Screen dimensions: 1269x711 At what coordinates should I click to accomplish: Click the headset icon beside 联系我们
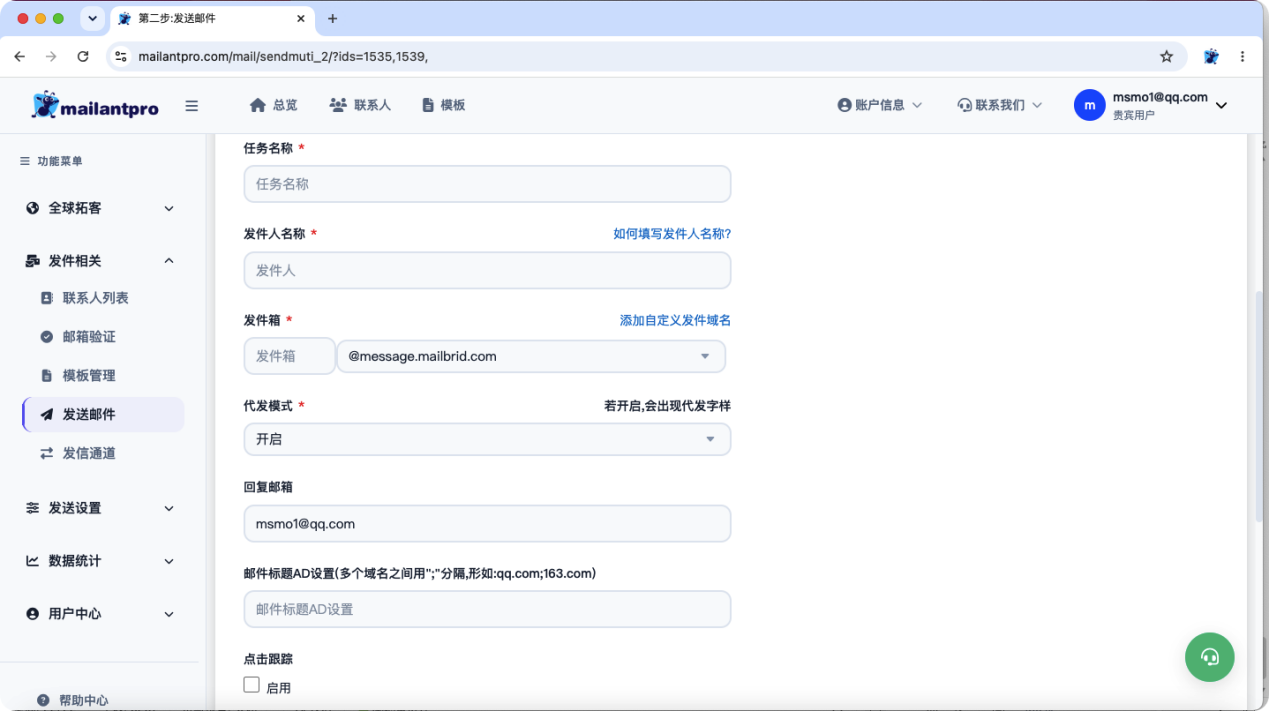click(964, 105)
